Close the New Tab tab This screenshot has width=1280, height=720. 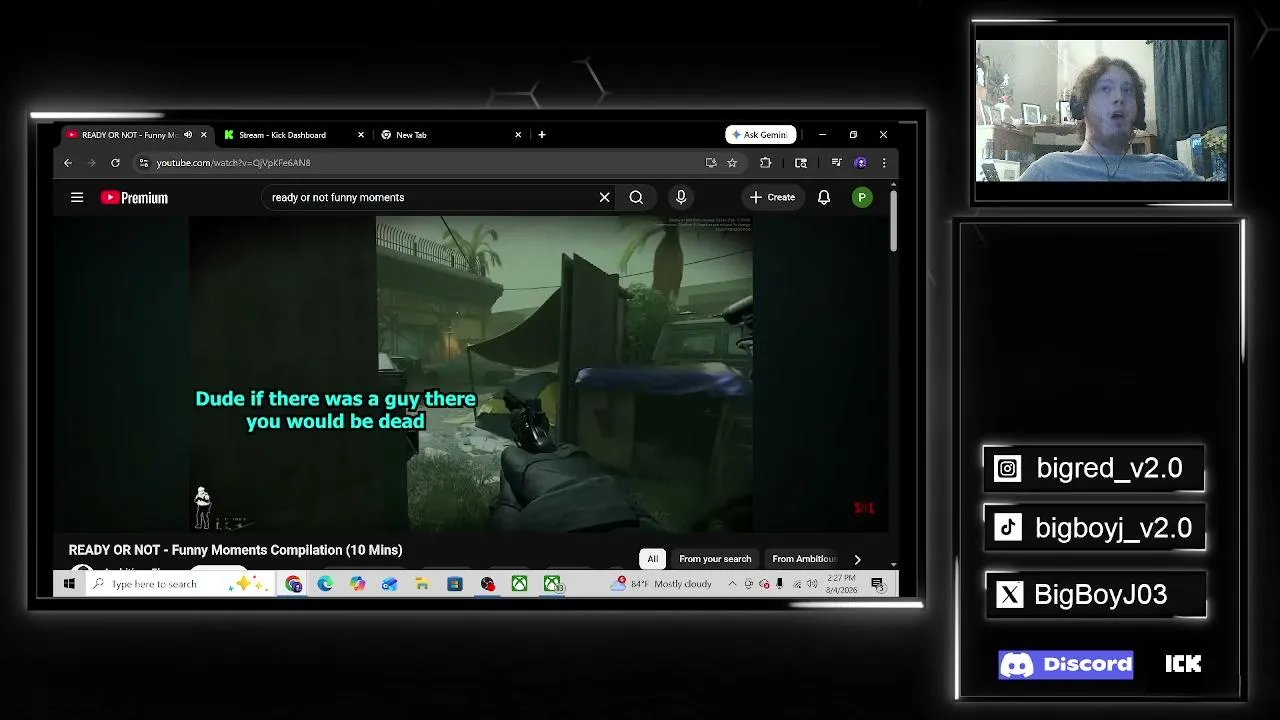point(518,135)
